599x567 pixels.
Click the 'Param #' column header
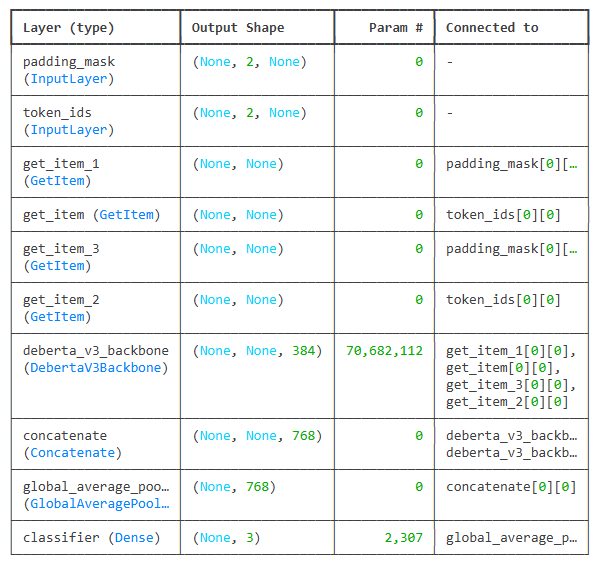(396, 28)
